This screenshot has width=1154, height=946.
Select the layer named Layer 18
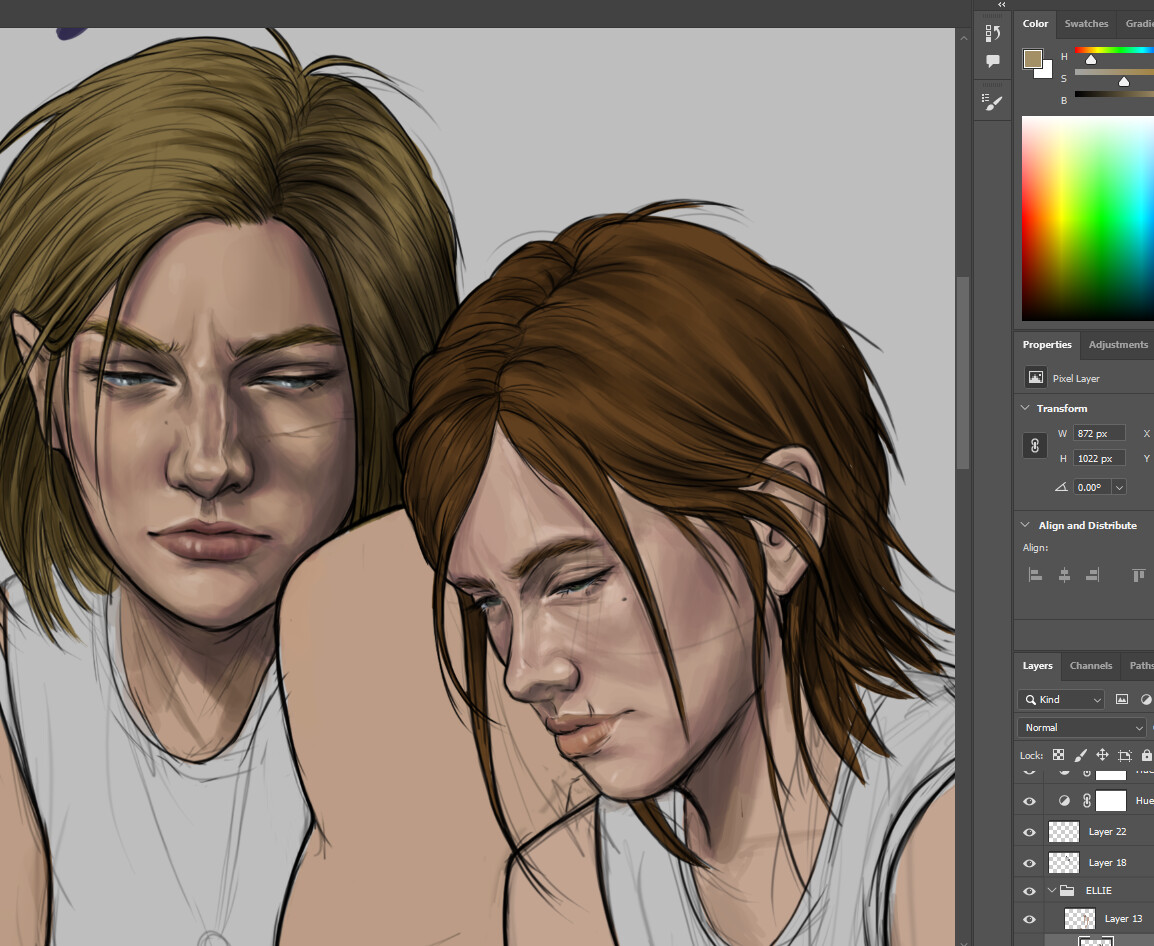tap(1108, 863)
